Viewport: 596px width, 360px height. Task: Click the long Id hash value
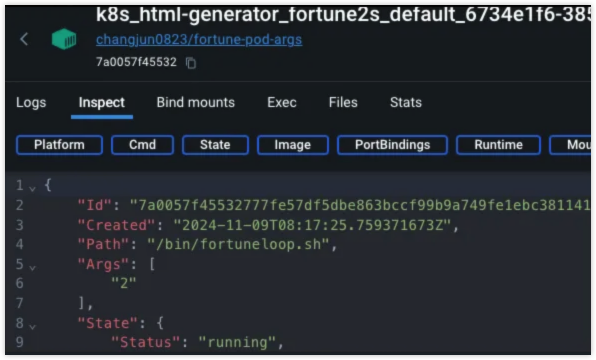point(360,205)
